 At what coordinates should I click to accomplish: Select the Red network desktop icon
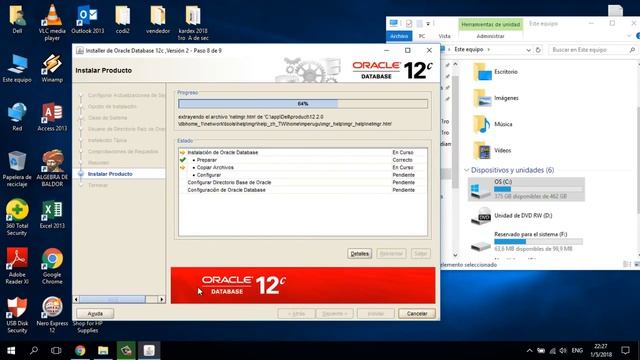coord(17,117)
